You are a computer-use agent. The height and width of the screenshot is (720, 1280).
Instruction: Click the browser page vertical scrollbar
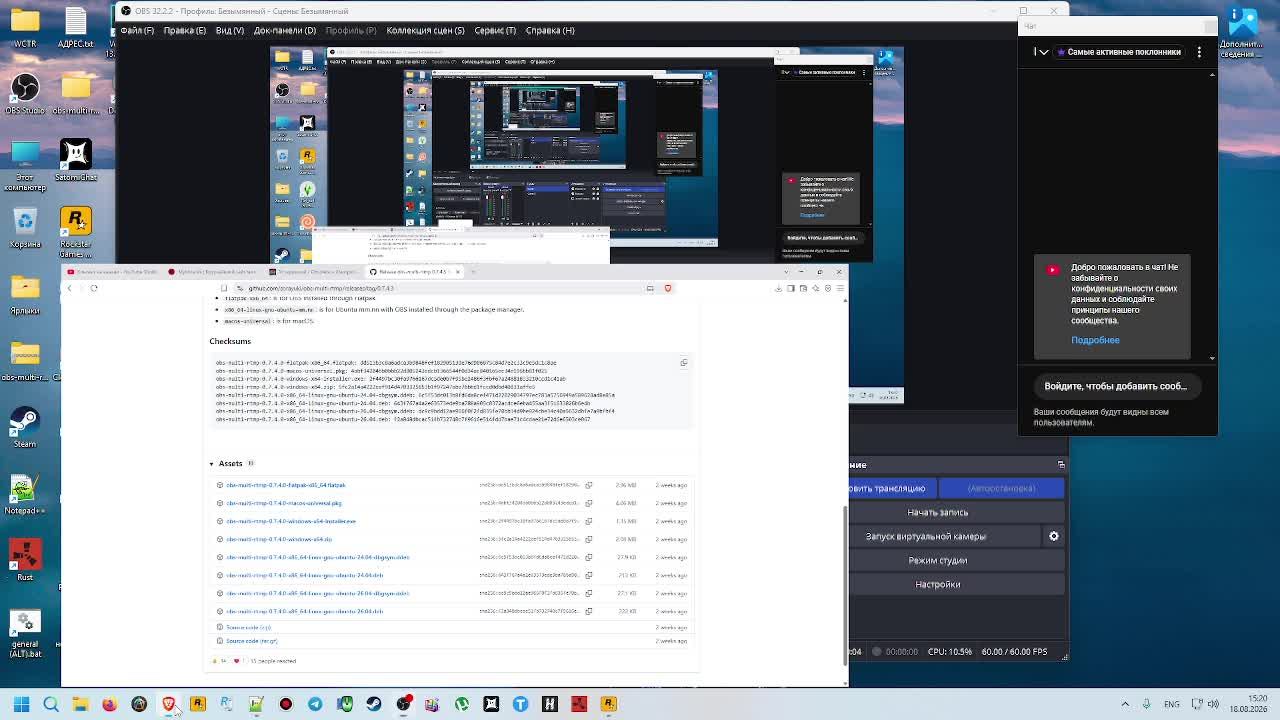point(846,585)
